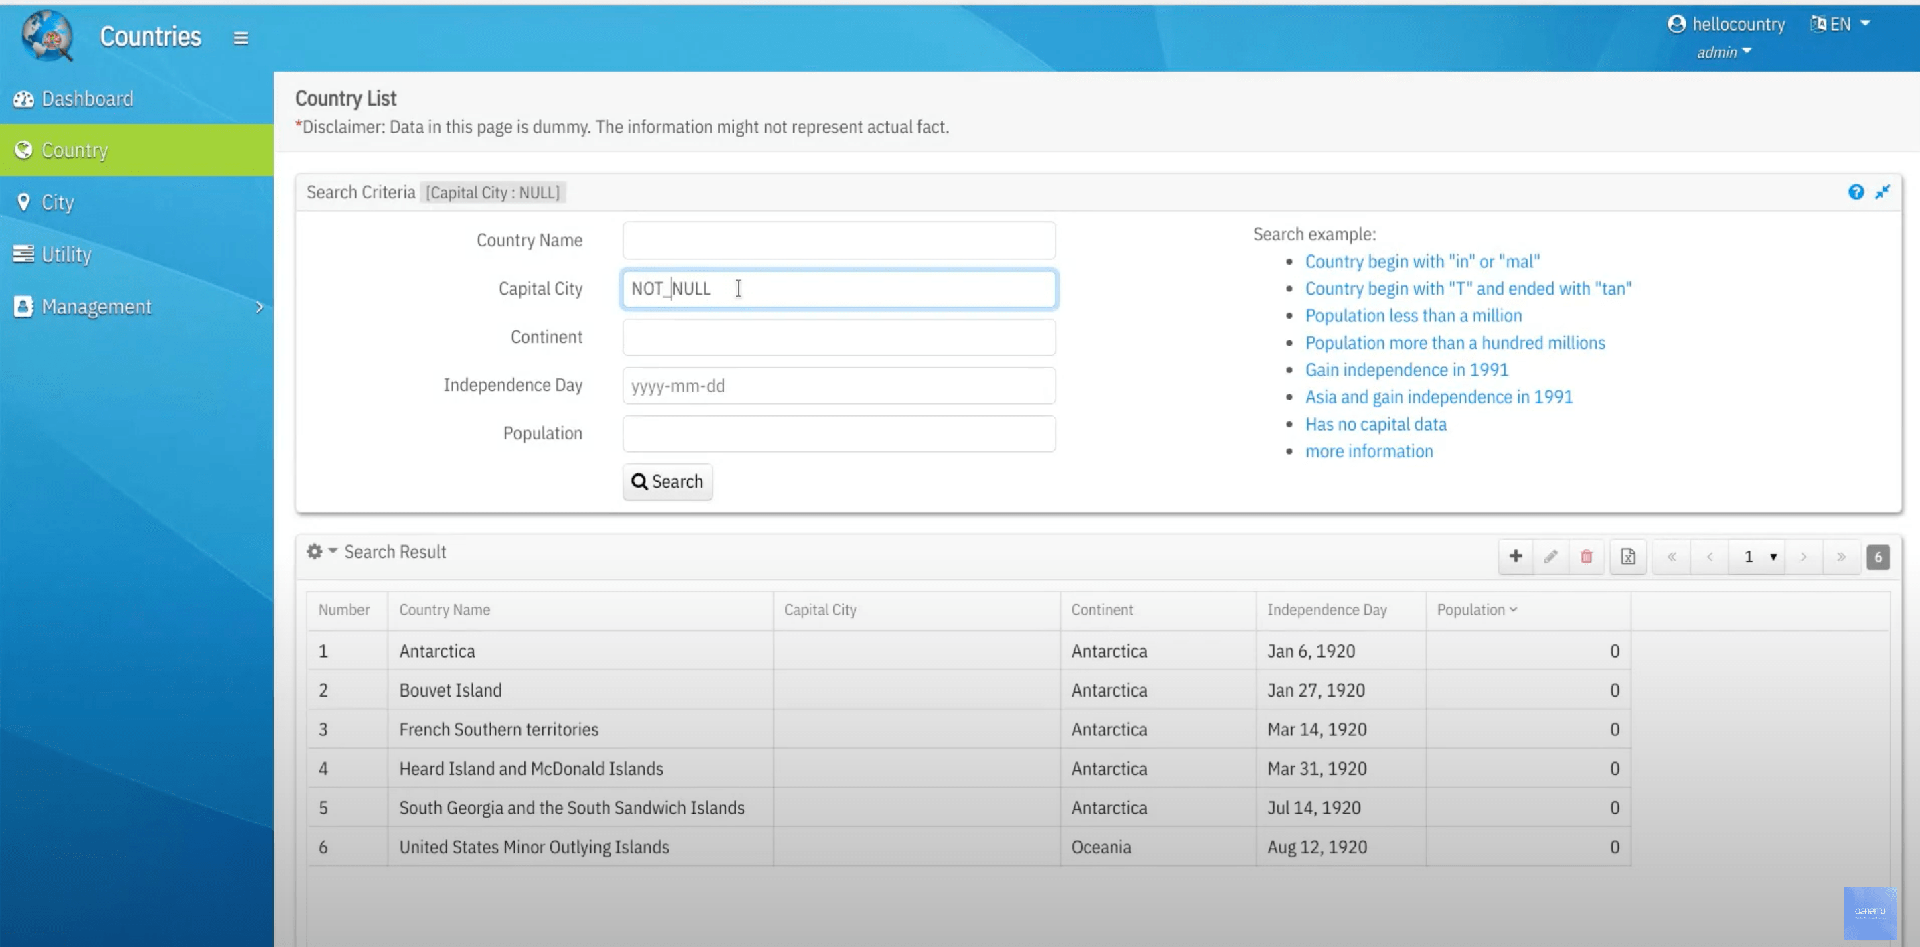1920x947 pixels.
Task: Export results with the Excel file icon
Action: coord(1628,556)
